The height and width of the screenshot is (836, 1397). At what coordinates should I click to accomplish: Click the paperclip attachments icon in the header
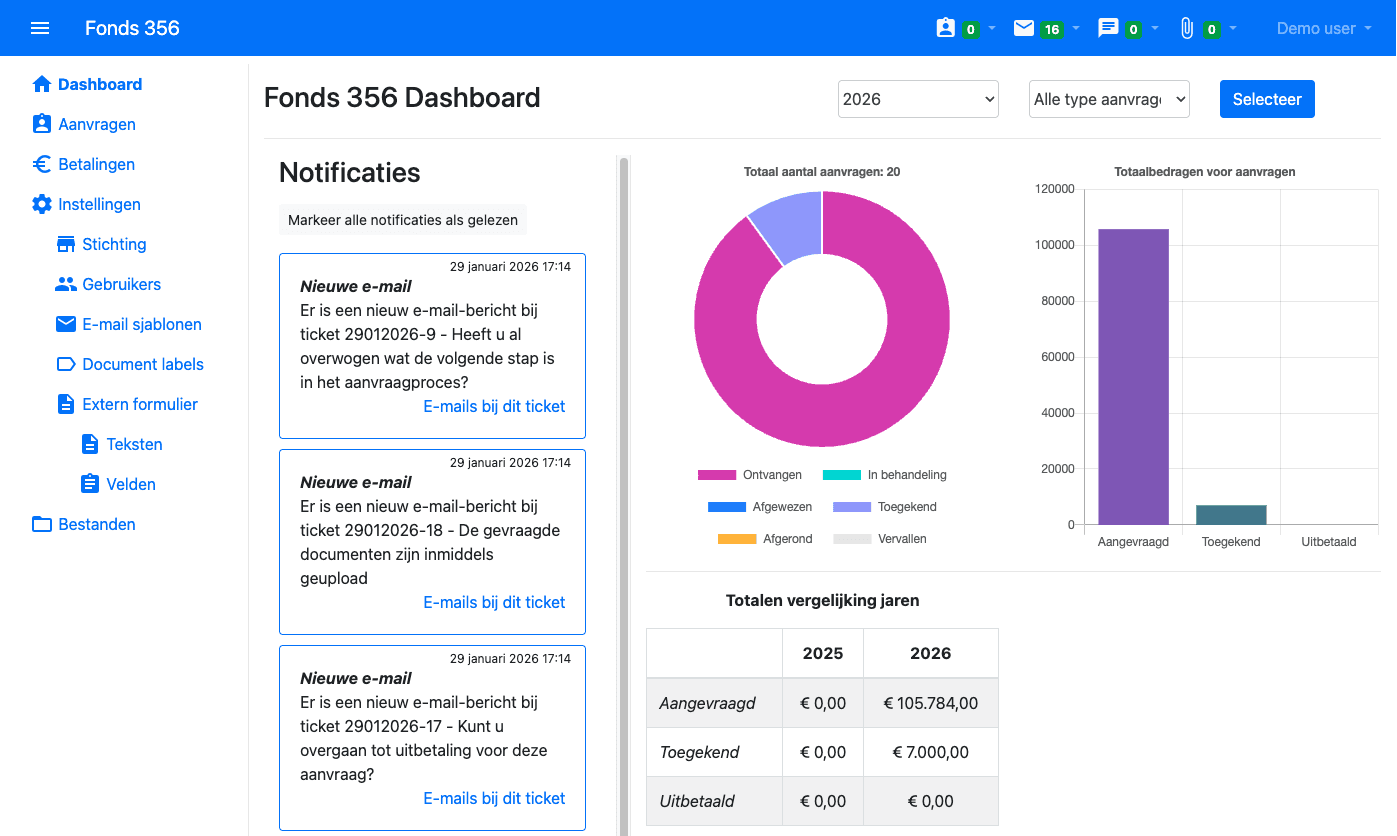click(x=1187, y=28)
